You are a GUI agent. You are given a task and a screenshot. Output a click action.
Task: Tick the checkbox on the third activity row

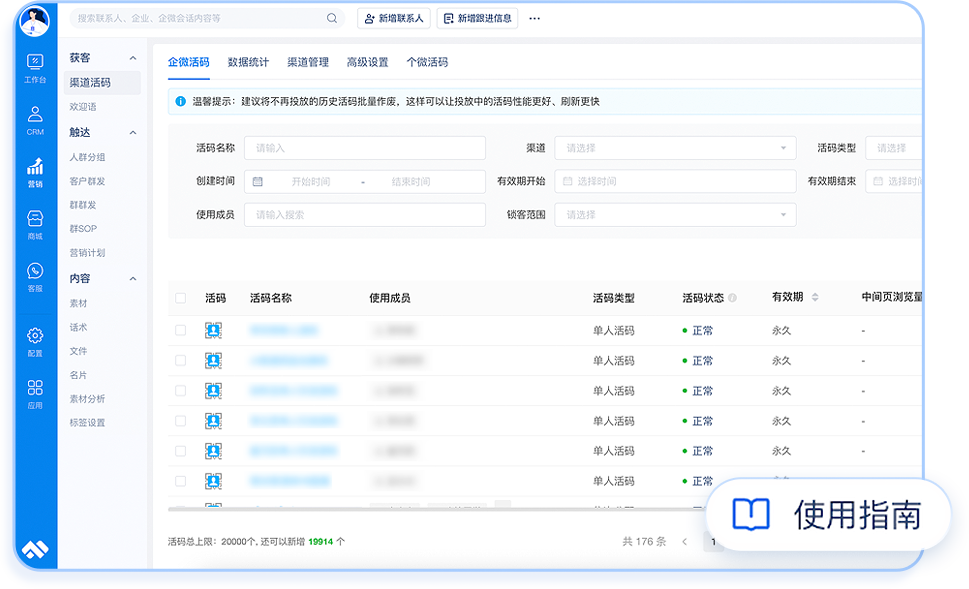(x=181, y=390)
